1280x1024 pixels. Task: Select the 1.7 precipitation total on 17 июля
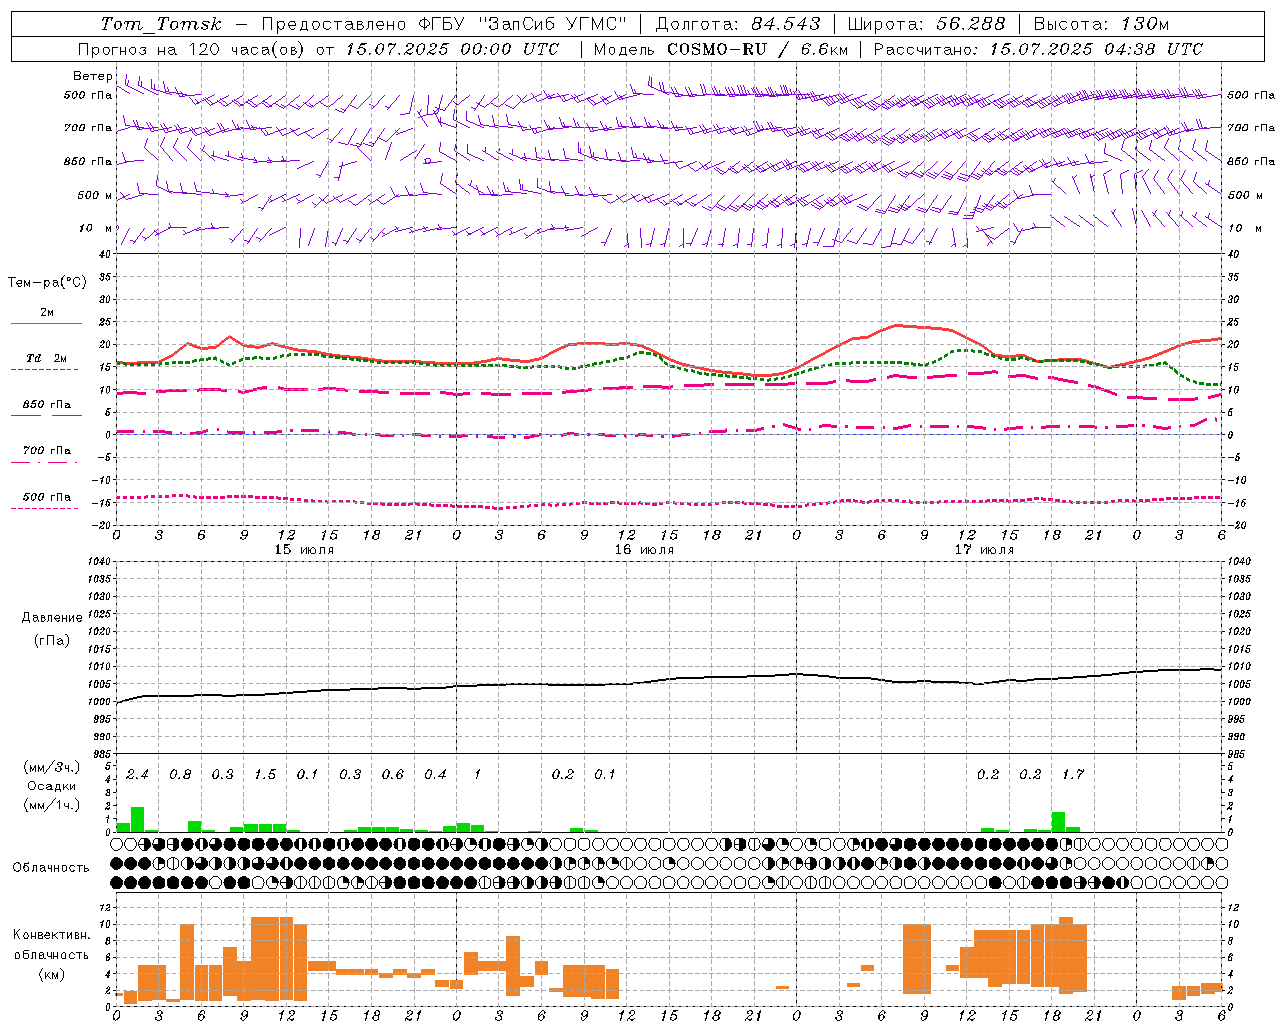pyautogui.click(x=1073, y=775)
